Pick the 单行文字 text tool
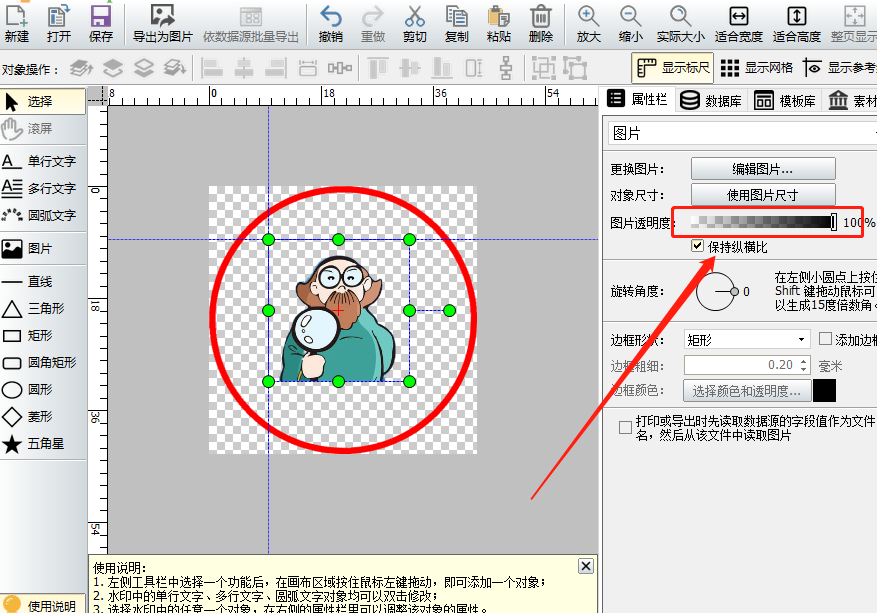 click(43, 161)
